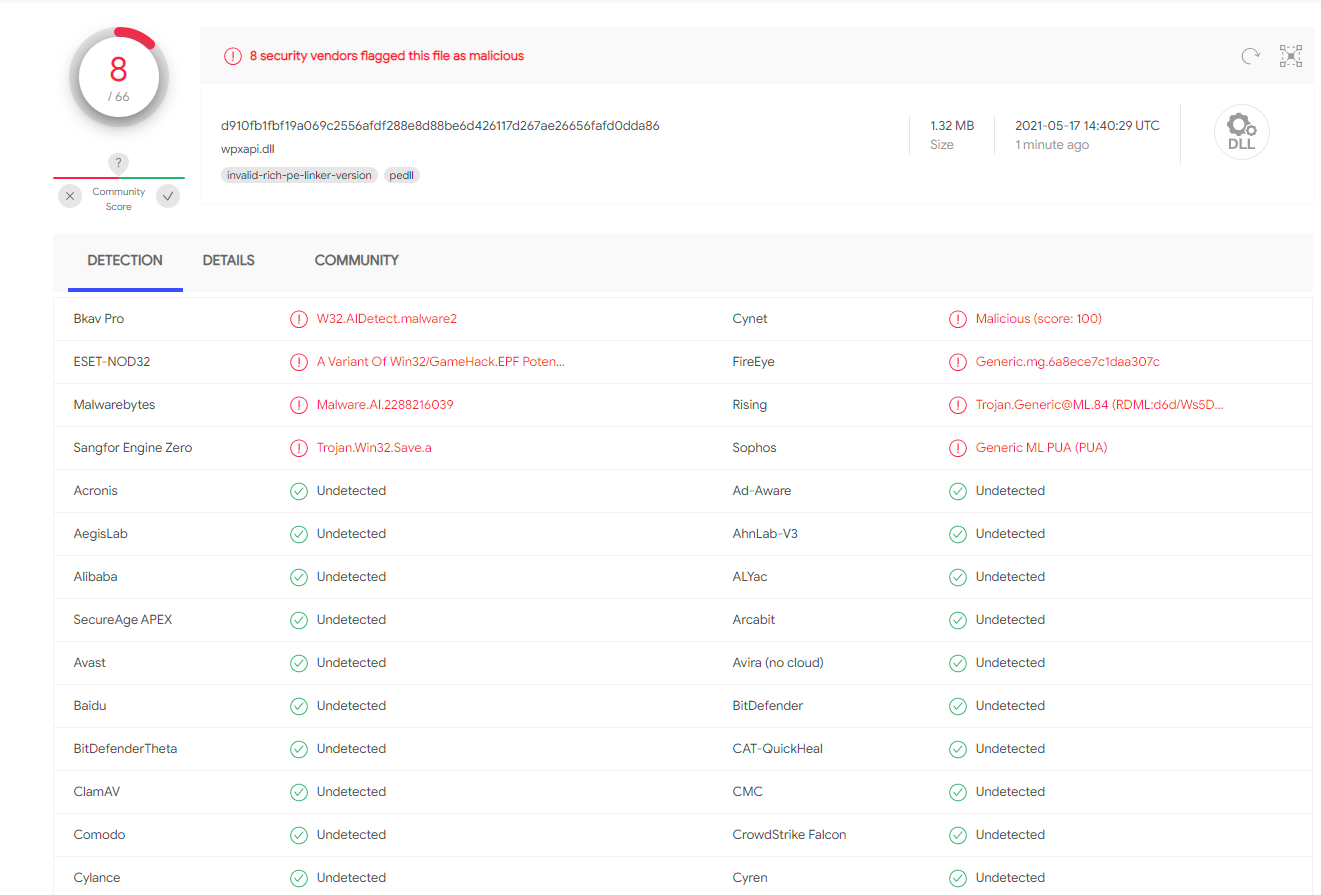1321x895 pixels.
Task: Click the pedll tag
Action: pos(402,175)
